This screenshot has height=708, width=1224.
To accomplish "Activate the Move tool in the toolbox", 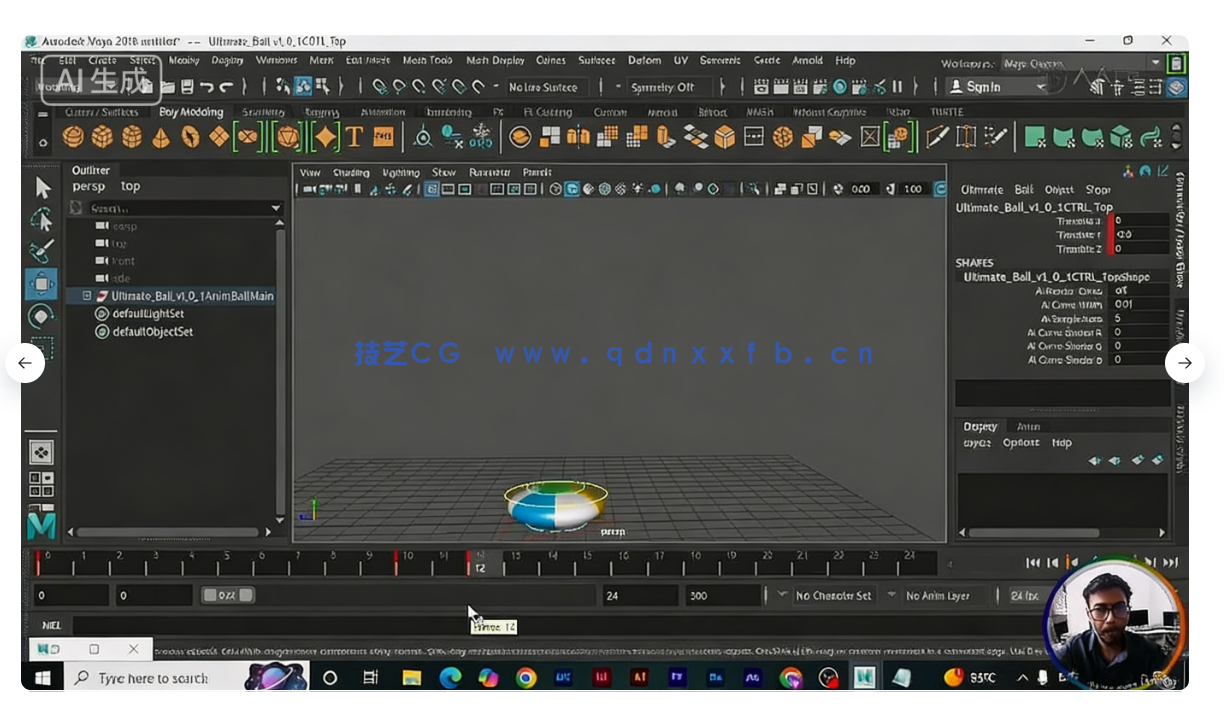I will [41, 284].
